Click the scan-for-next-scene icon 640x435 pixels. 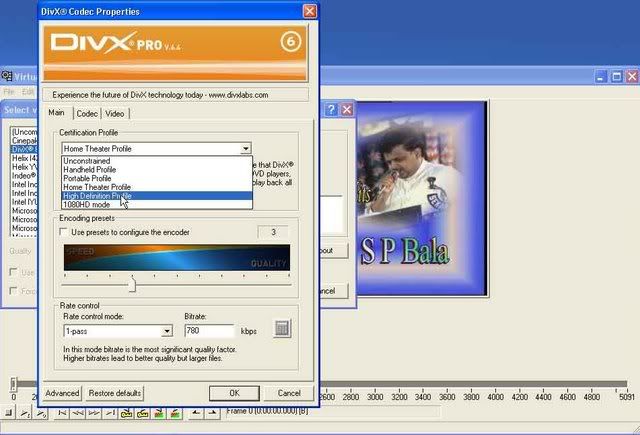(x=175, y=413)
